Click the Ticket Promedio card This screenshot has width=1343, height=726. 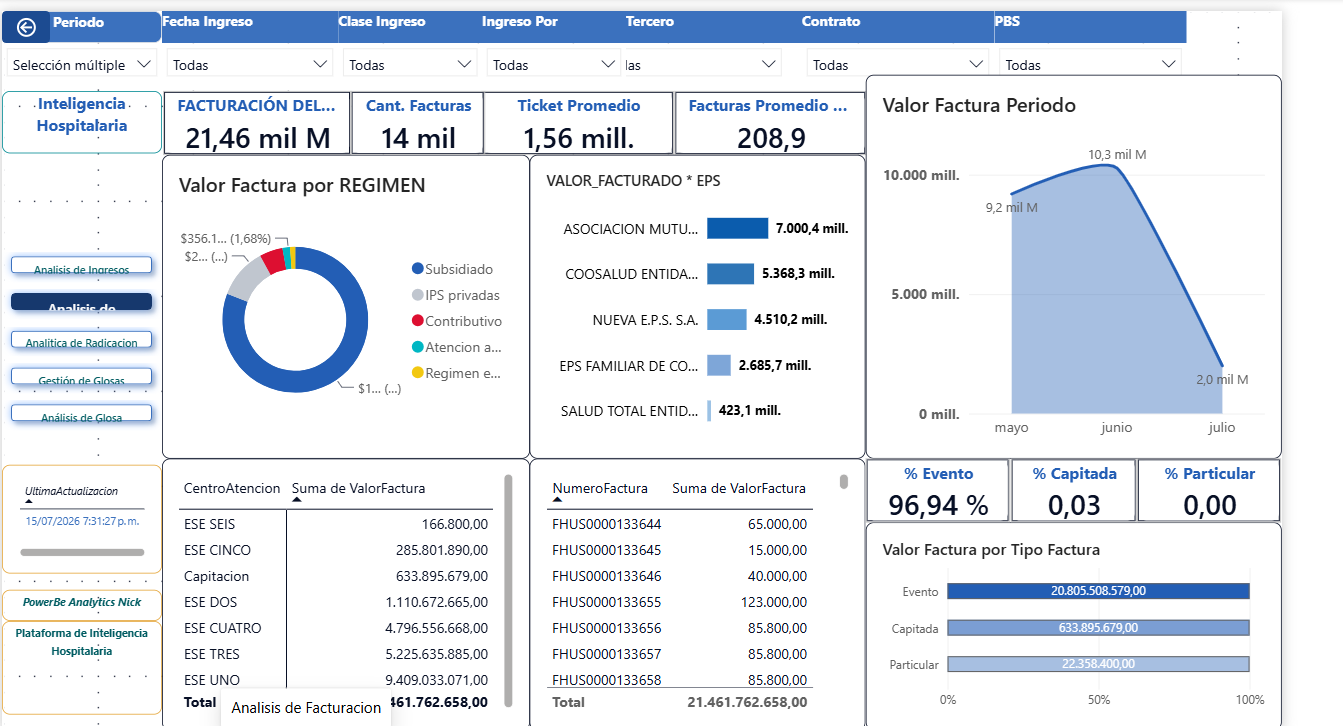pyautogui.click(x=579, y=123)
